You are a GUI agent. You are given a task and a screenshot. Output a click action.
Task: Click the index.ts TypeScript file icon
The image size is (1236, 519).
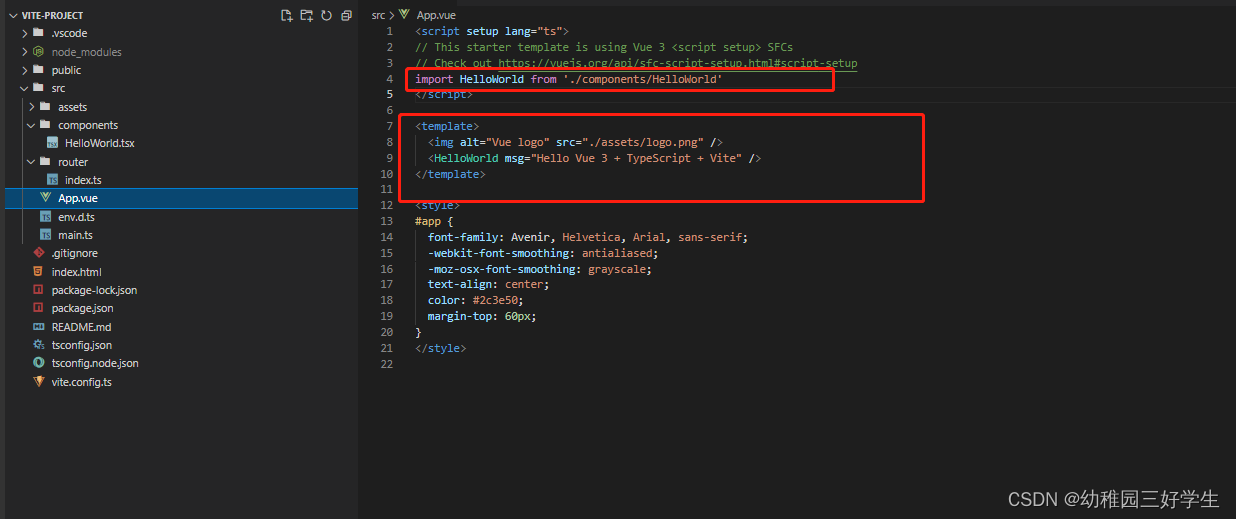52,180
